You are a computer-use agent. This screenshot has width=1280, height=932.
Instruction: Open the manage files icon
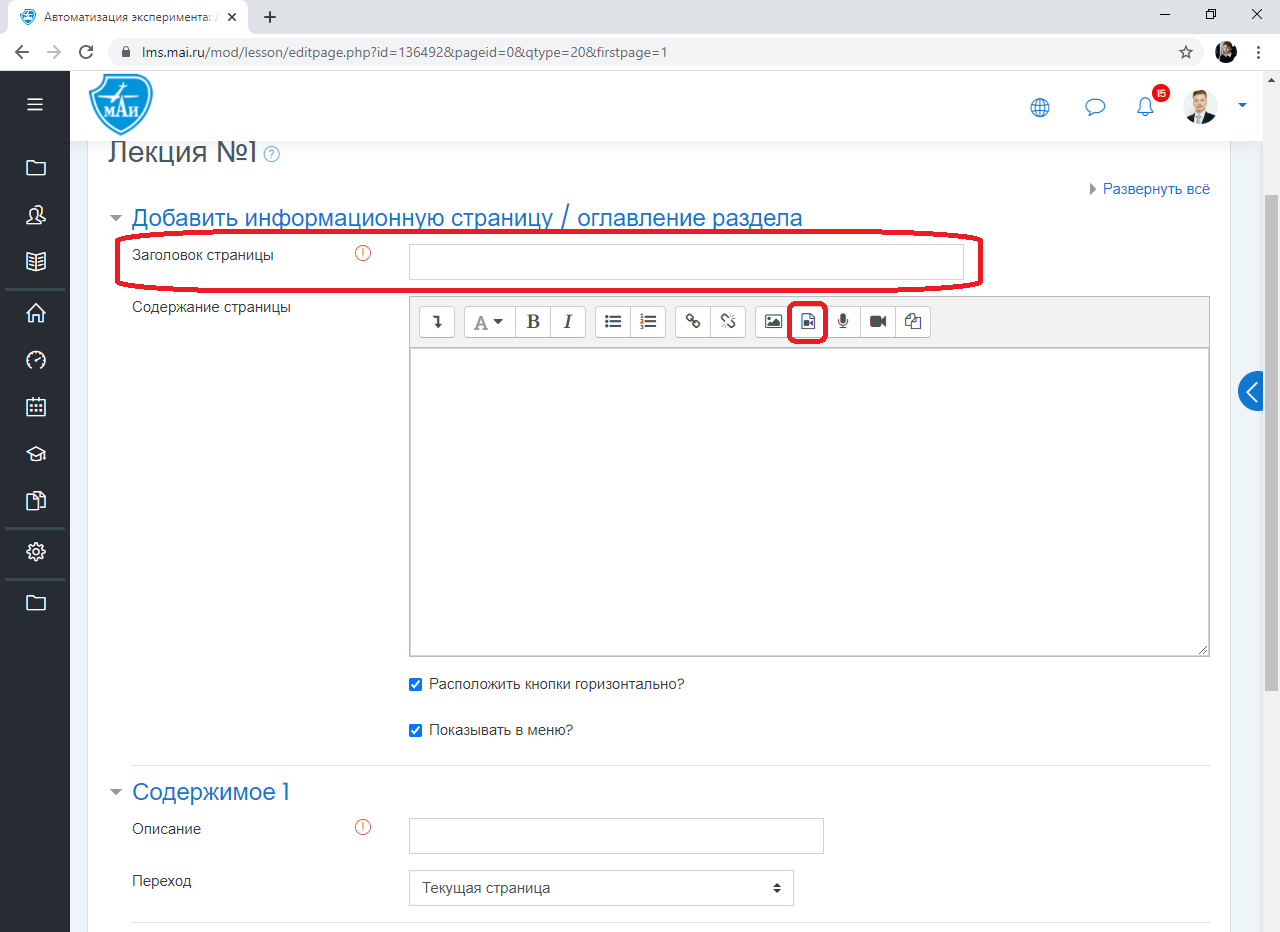click(x=913, y=321)
